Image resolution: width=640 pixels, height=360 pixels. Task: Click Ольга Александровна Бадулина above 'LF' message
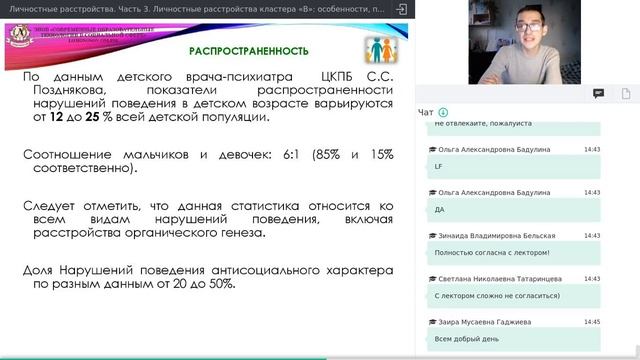click(x=494, y=150)
